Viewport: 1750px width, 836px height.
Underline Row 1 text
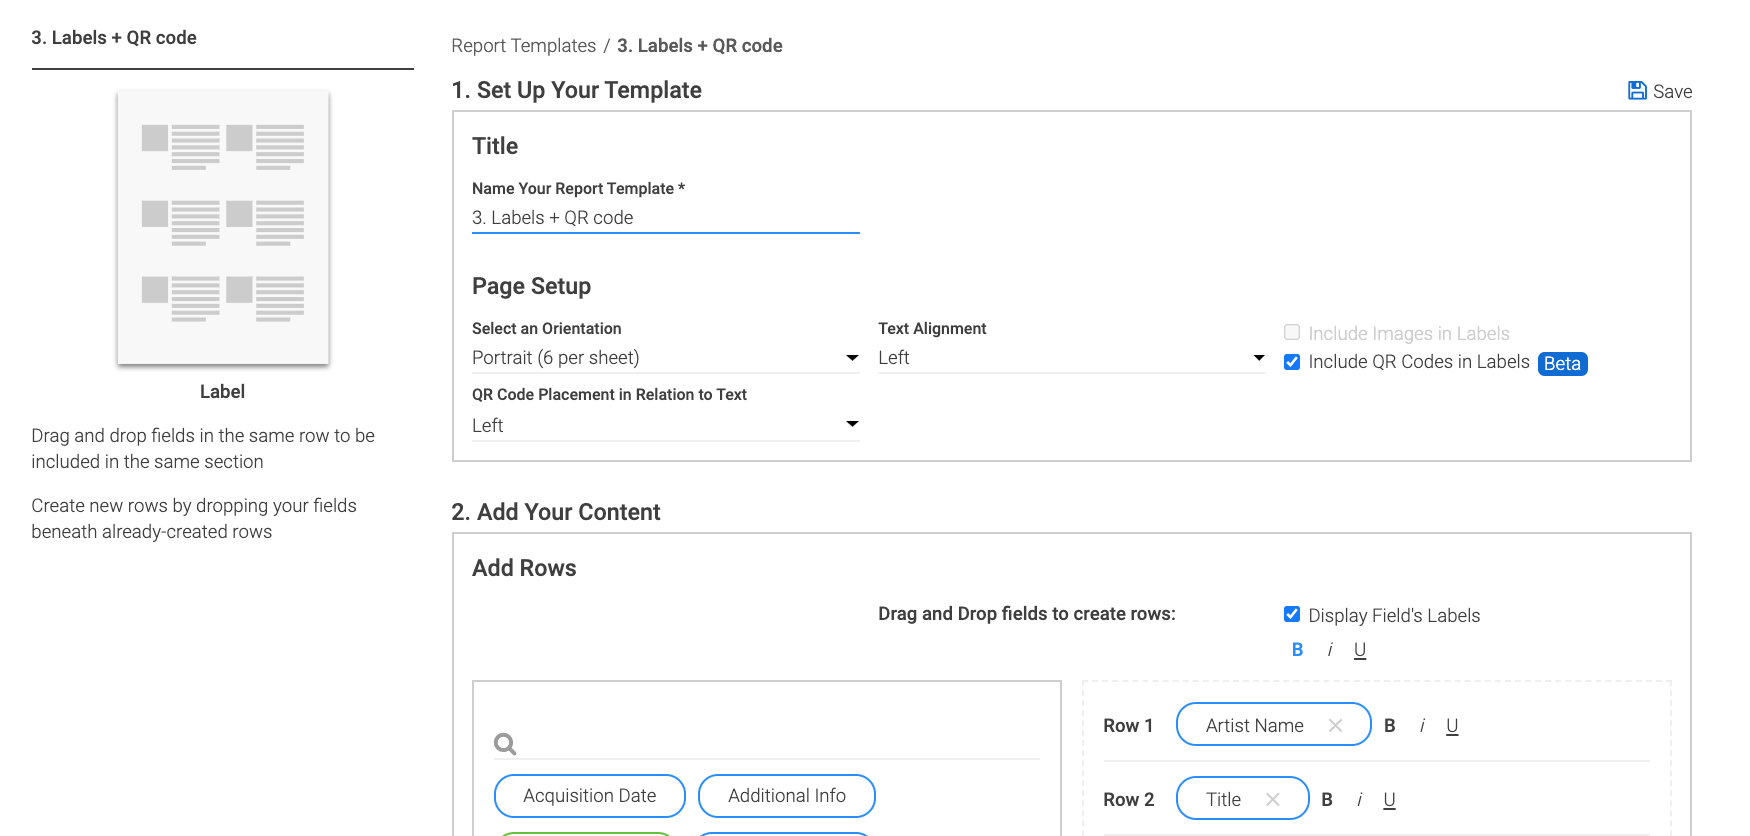[1452, 726]
